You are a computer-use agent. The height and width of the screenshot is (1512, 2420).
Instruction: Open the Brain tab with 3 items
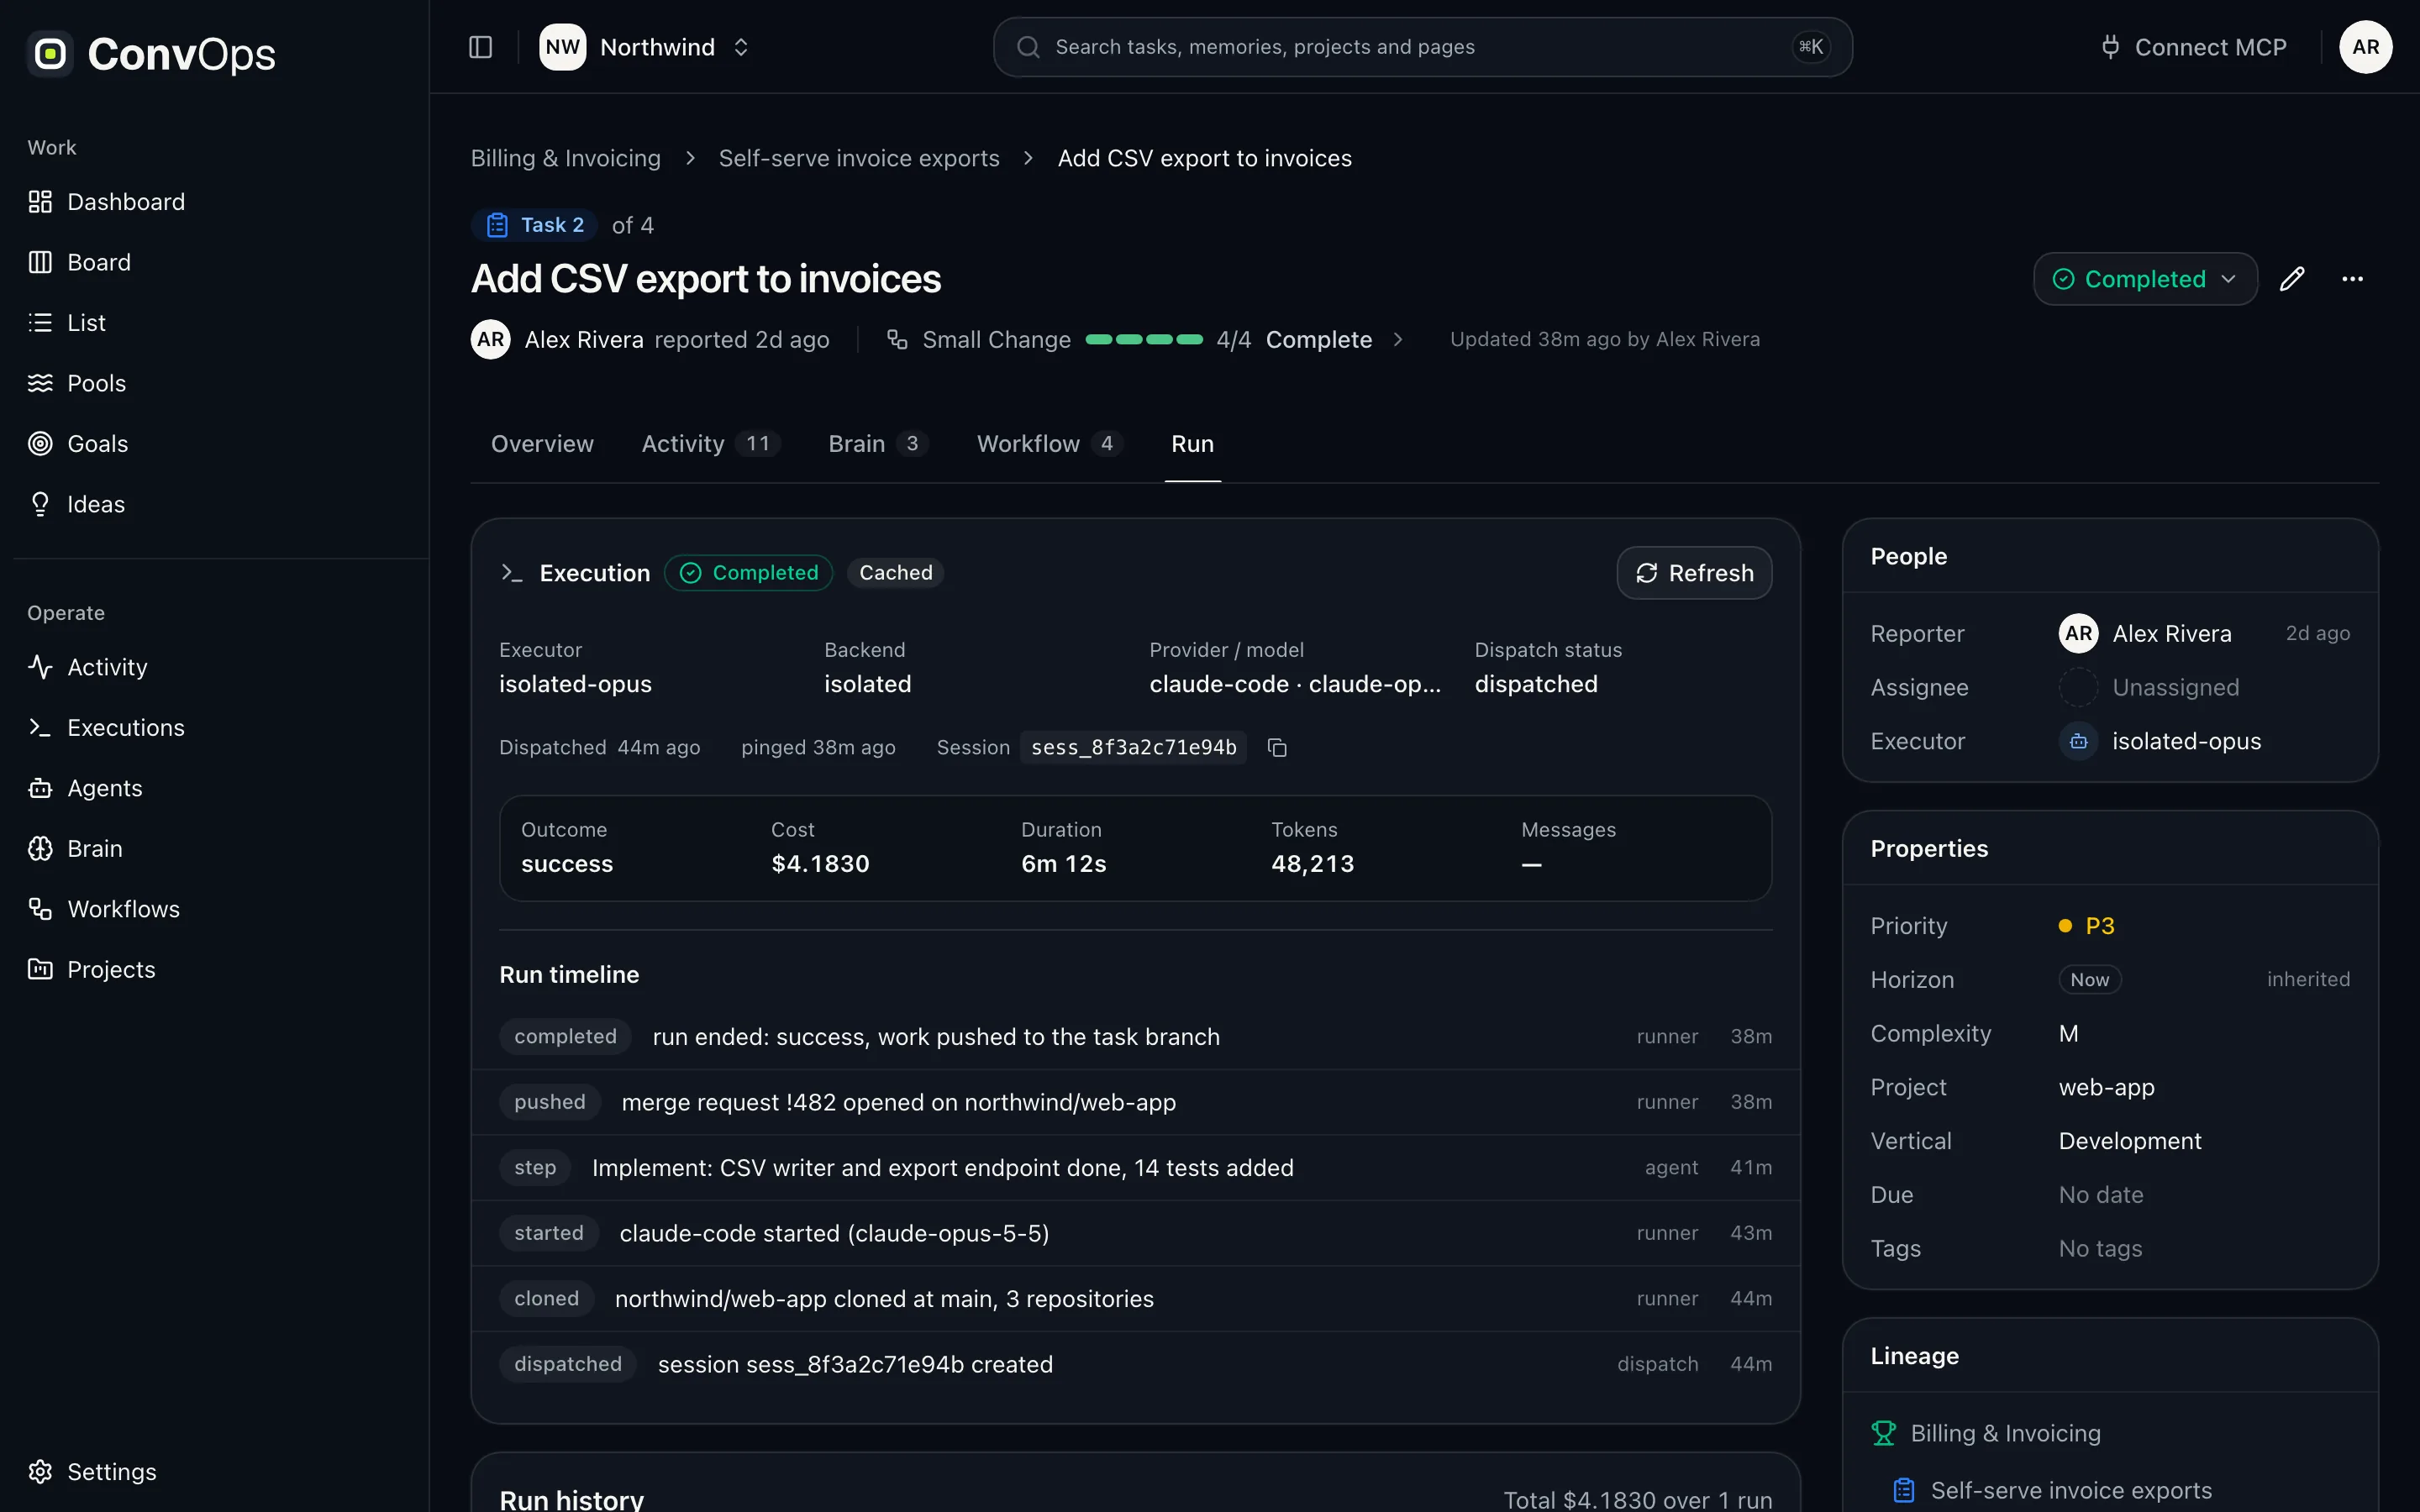(x=878, y=444)
